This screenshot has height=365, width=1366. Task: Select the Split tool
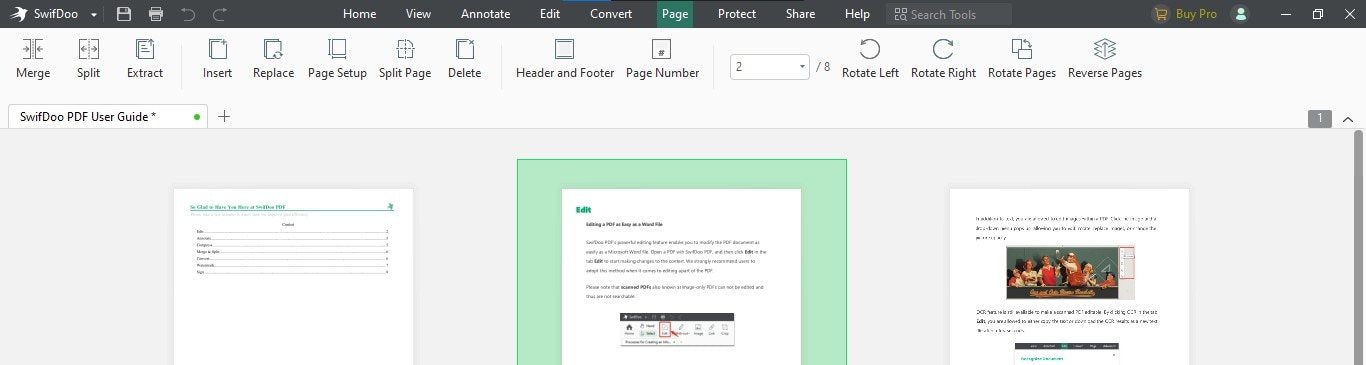(88, 49)
